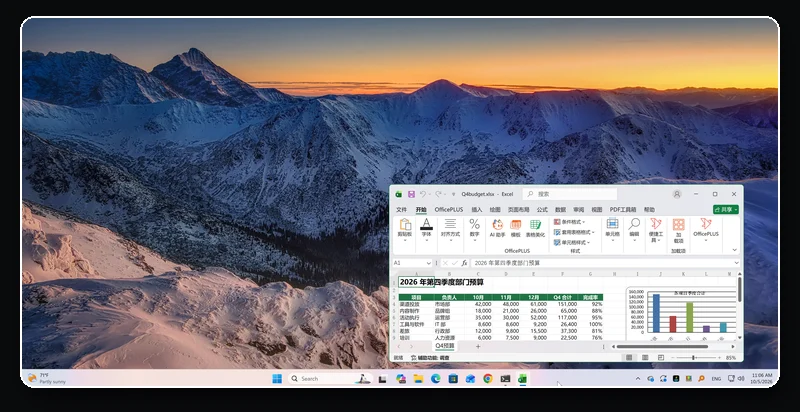Click the 表格美化 table beautify icon
The height and width of the screenshot is (412, 800).
coord(535,228)
